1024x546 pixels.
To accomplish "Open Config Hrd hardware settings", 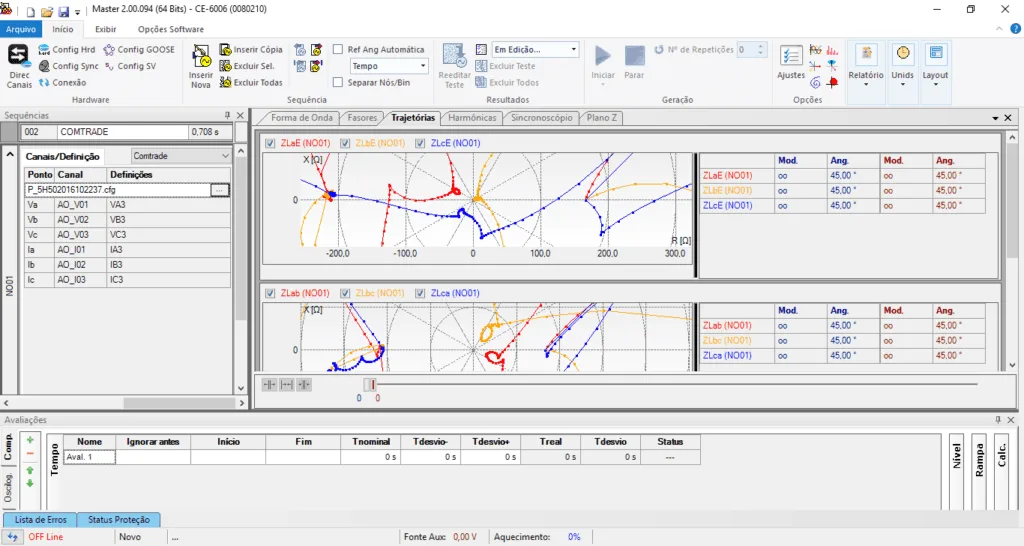I will 66,49.
